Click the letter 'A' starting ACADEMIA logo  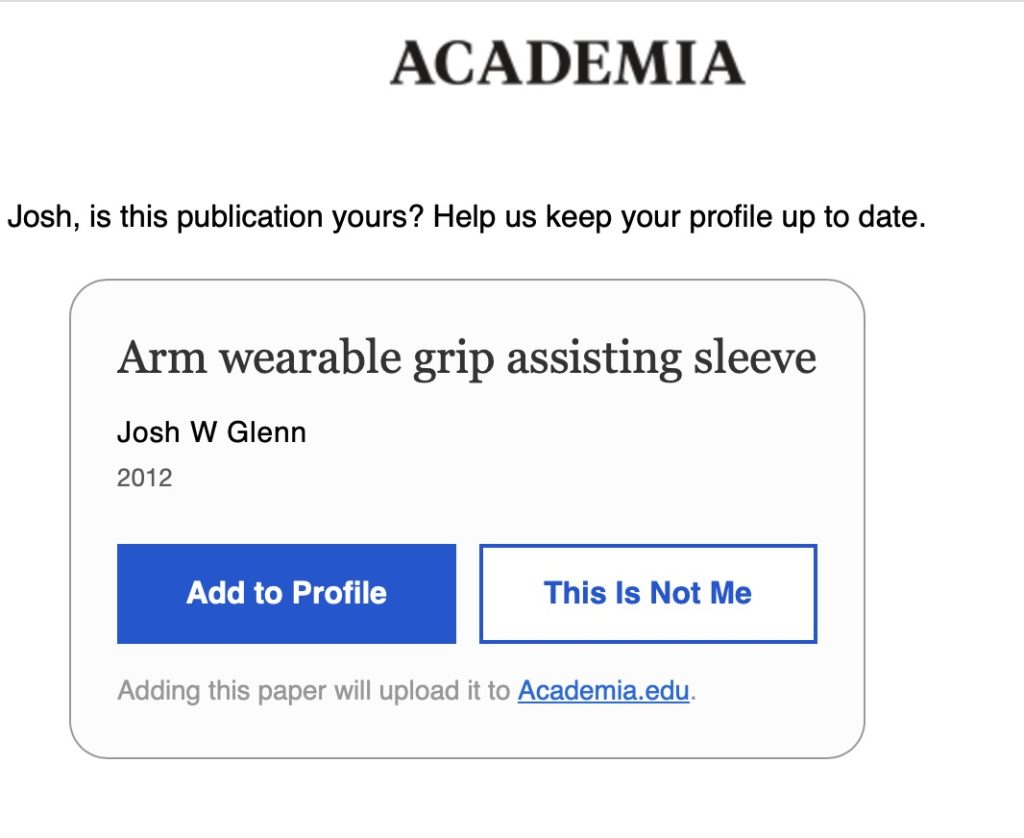[411, 63]
